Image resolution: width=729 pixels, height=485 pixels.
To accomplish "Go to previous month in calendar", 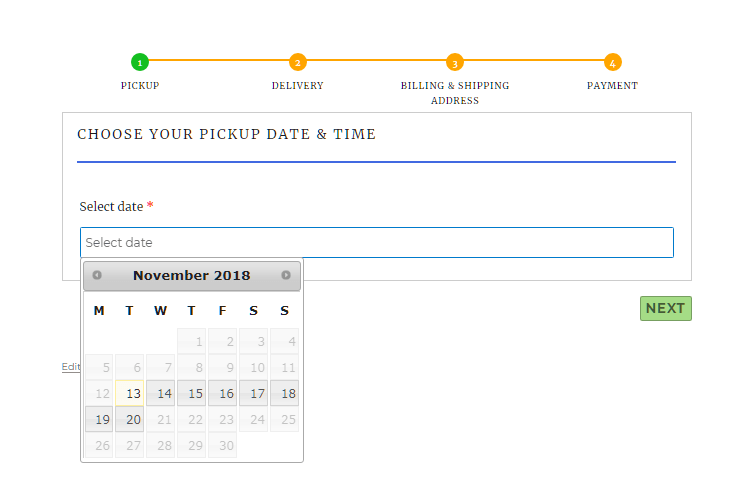I will coord(97,275).
